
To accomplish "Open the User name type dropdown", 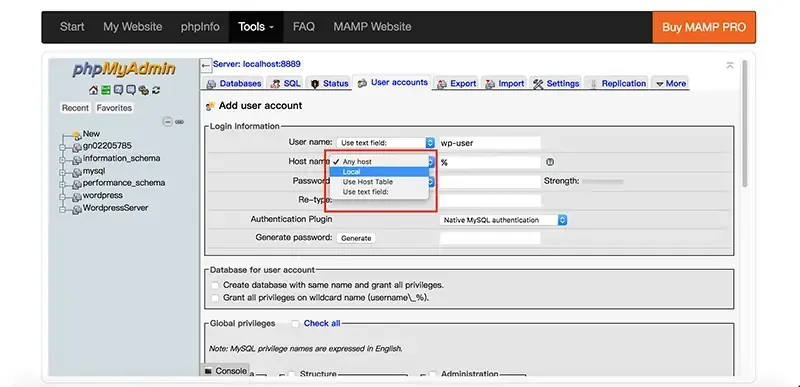I will click(x=385, y=143).
